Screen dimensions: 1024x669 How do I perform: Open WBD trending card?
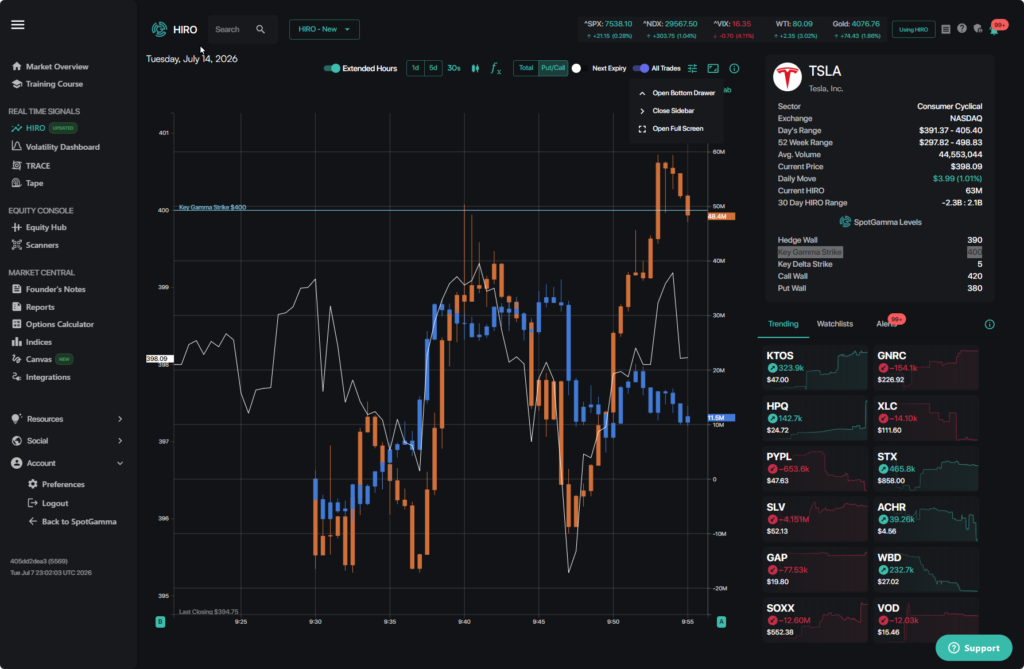[x=926, y=570]
